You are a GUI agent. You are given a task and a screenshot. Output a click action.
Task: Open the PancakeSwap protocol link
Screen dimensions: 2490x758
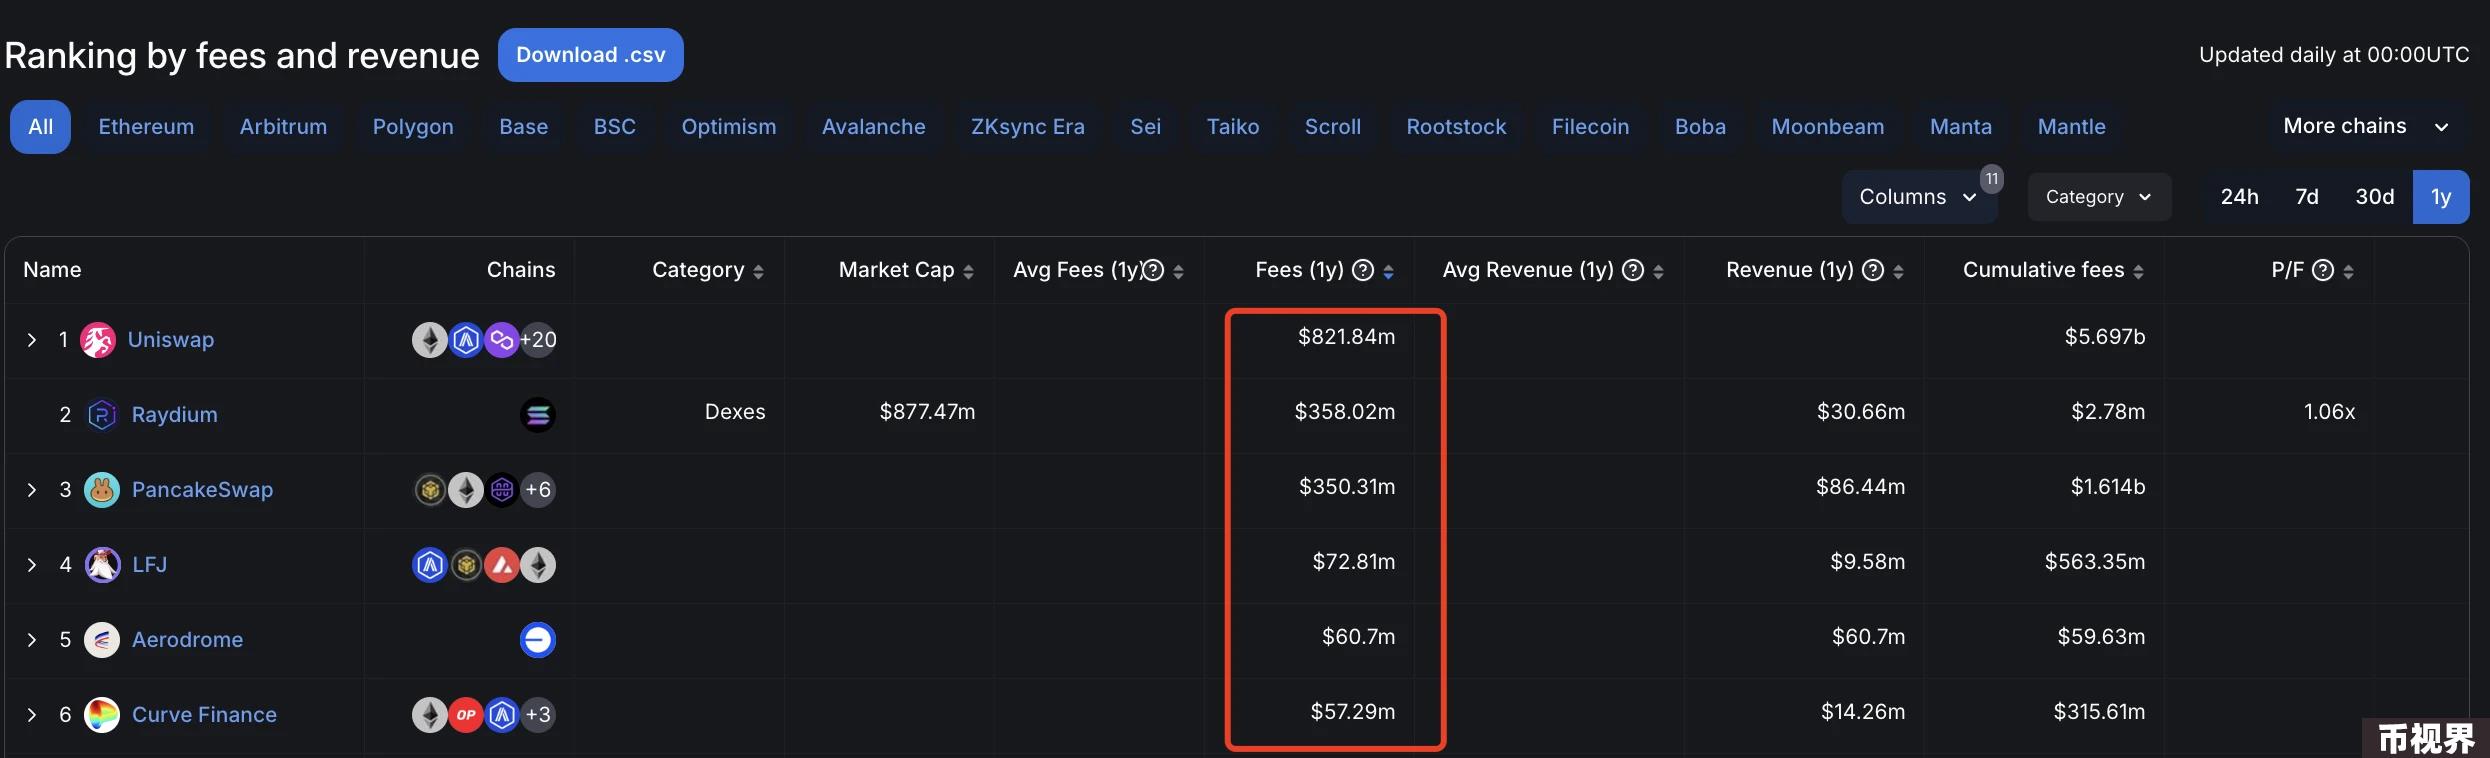pyautogui.click(x=203, y=490)
